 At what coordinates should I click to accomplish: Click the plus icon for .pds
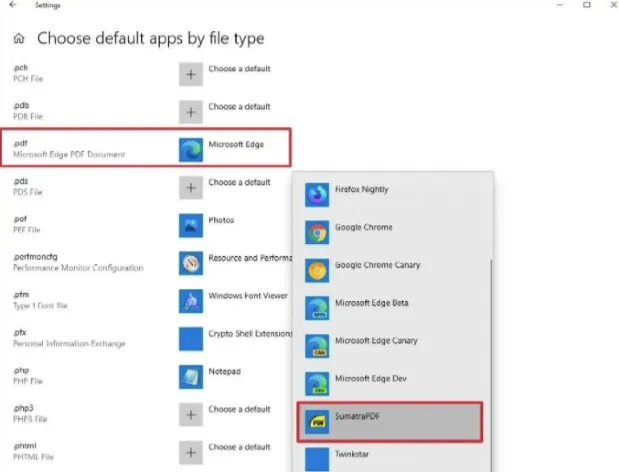point(191,188)
